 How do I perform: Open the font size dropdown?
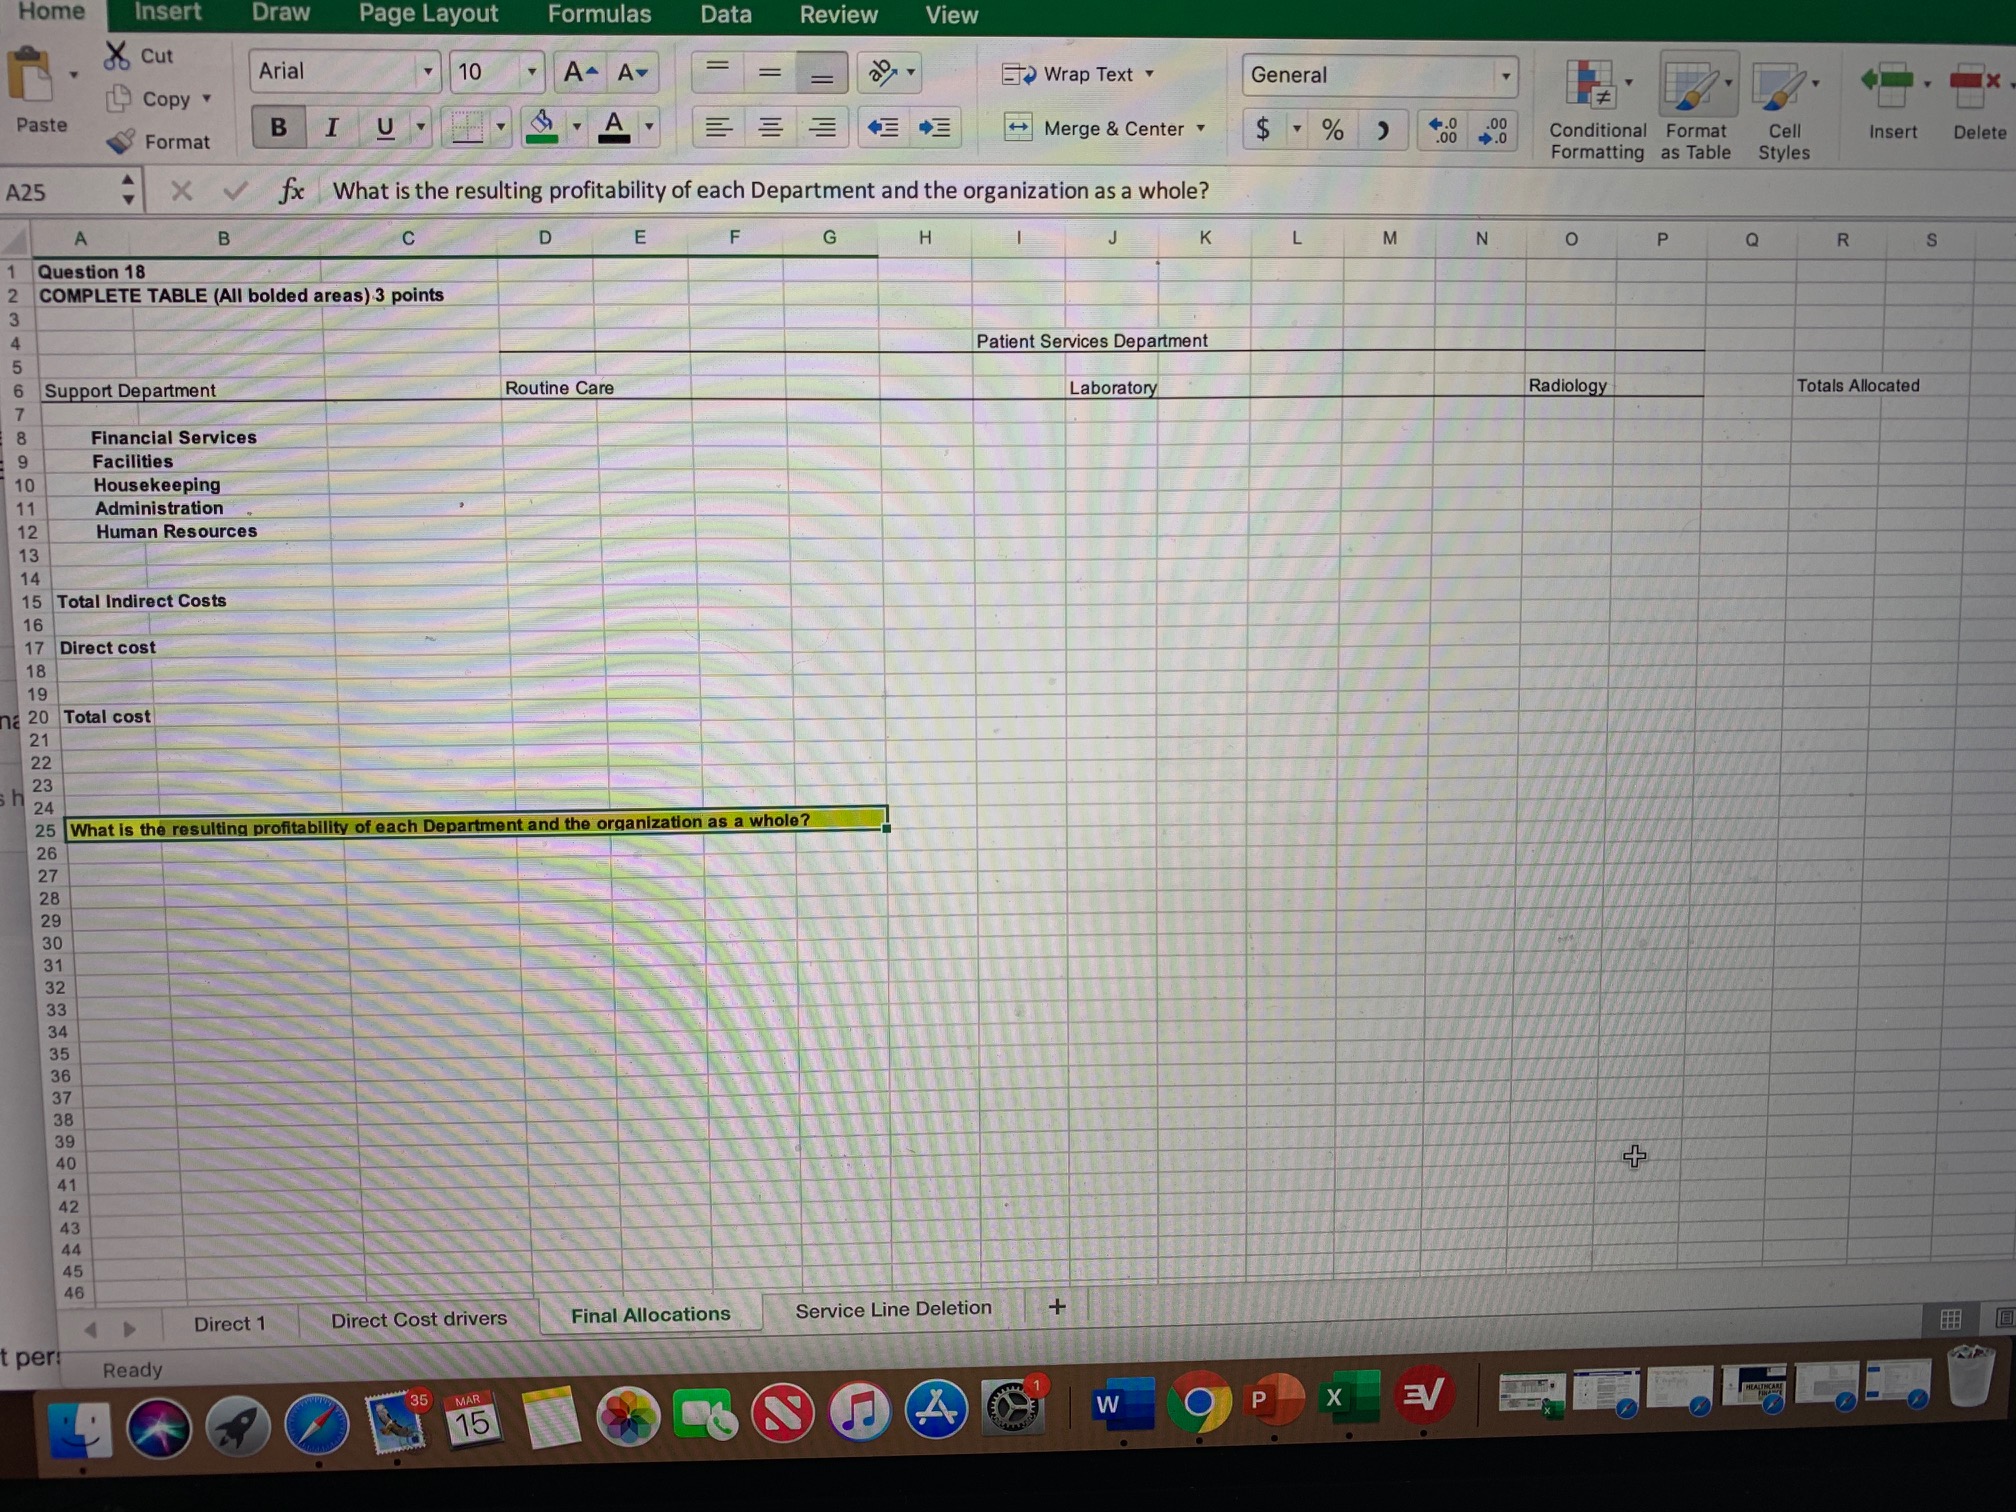tap(531, 71)
